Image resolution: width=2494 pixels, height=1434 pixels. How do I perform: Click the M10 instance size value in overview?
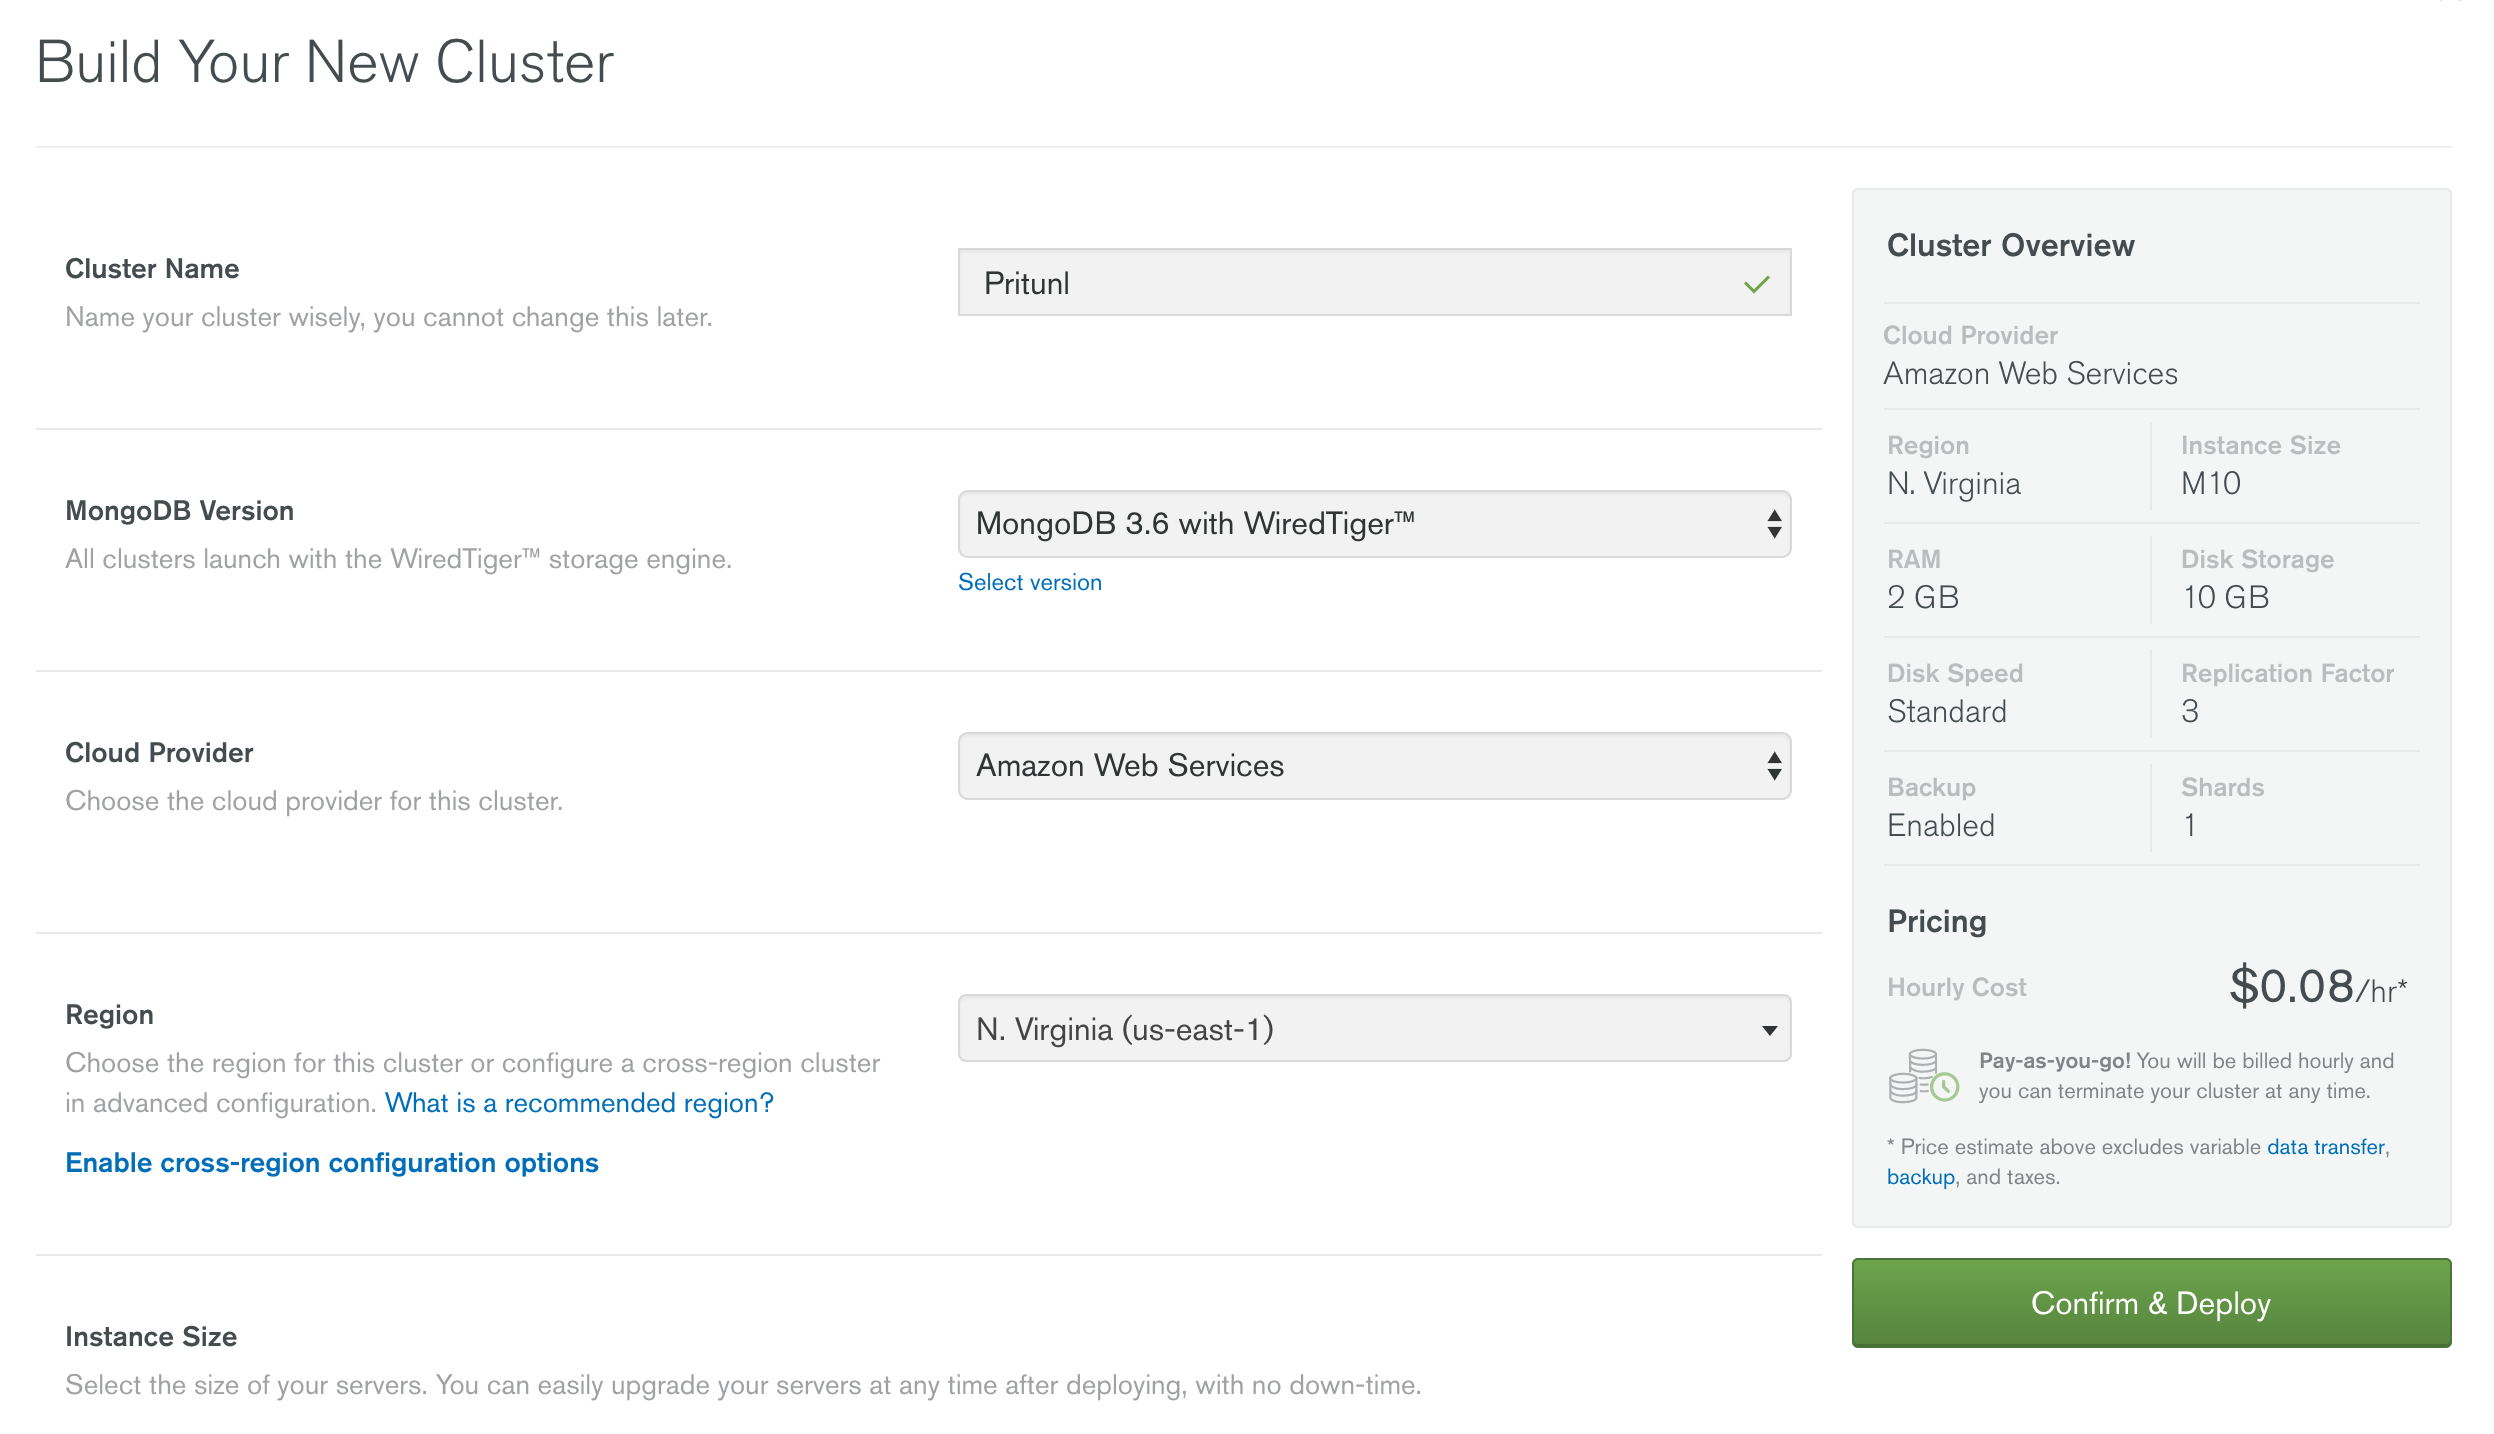tap(2210, 484)
